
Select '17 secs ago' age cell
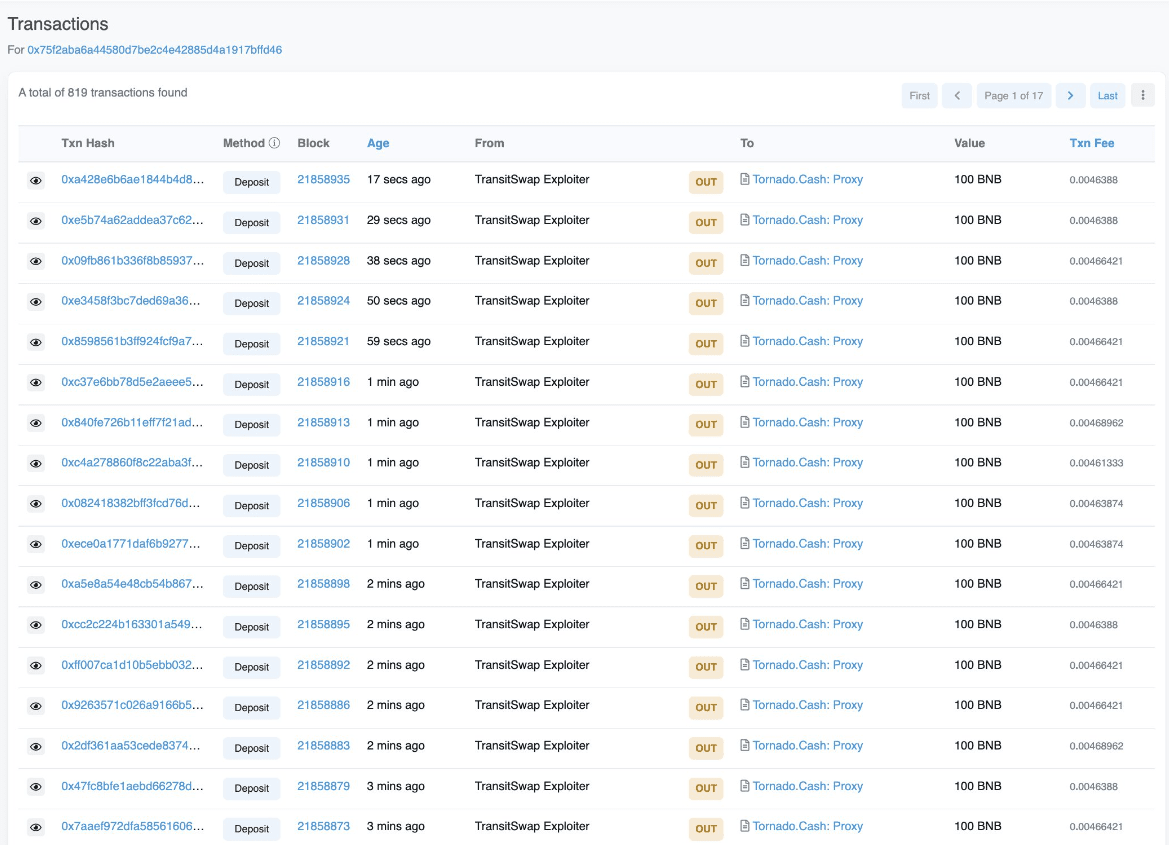[399, 180]
